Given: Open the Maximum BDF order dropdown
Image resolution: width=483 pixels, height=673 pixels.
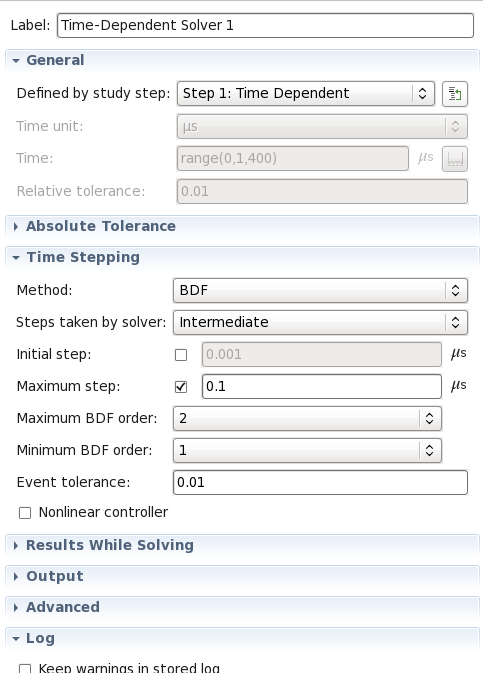Looking at the screenshot, I should pos(307,418).
